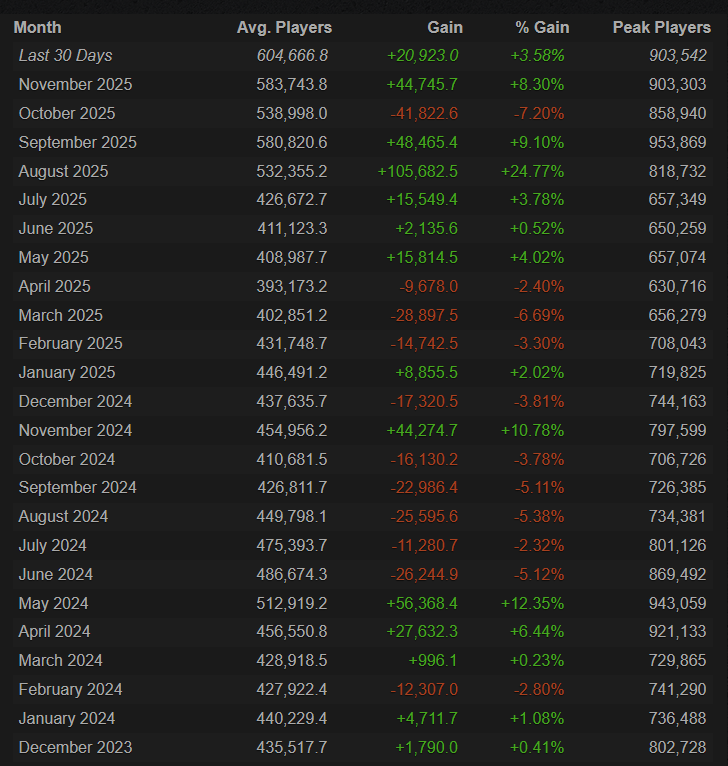Viewport: 728px width, 766px height.
Task: Click average players value 410,681.5
Action: coord(292,459)
